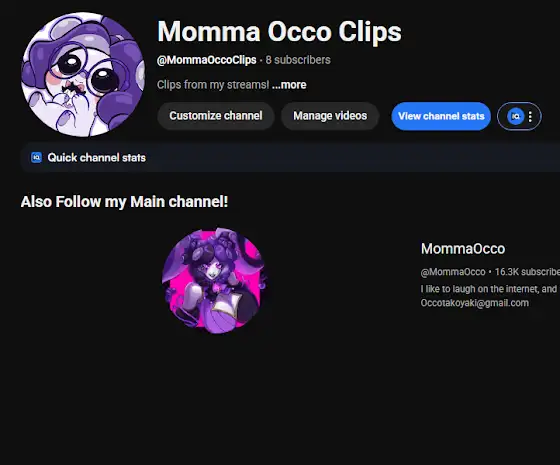Click the 'Clips from my streams!' description
Screen dimensions: 560x465
pos(213,85)
